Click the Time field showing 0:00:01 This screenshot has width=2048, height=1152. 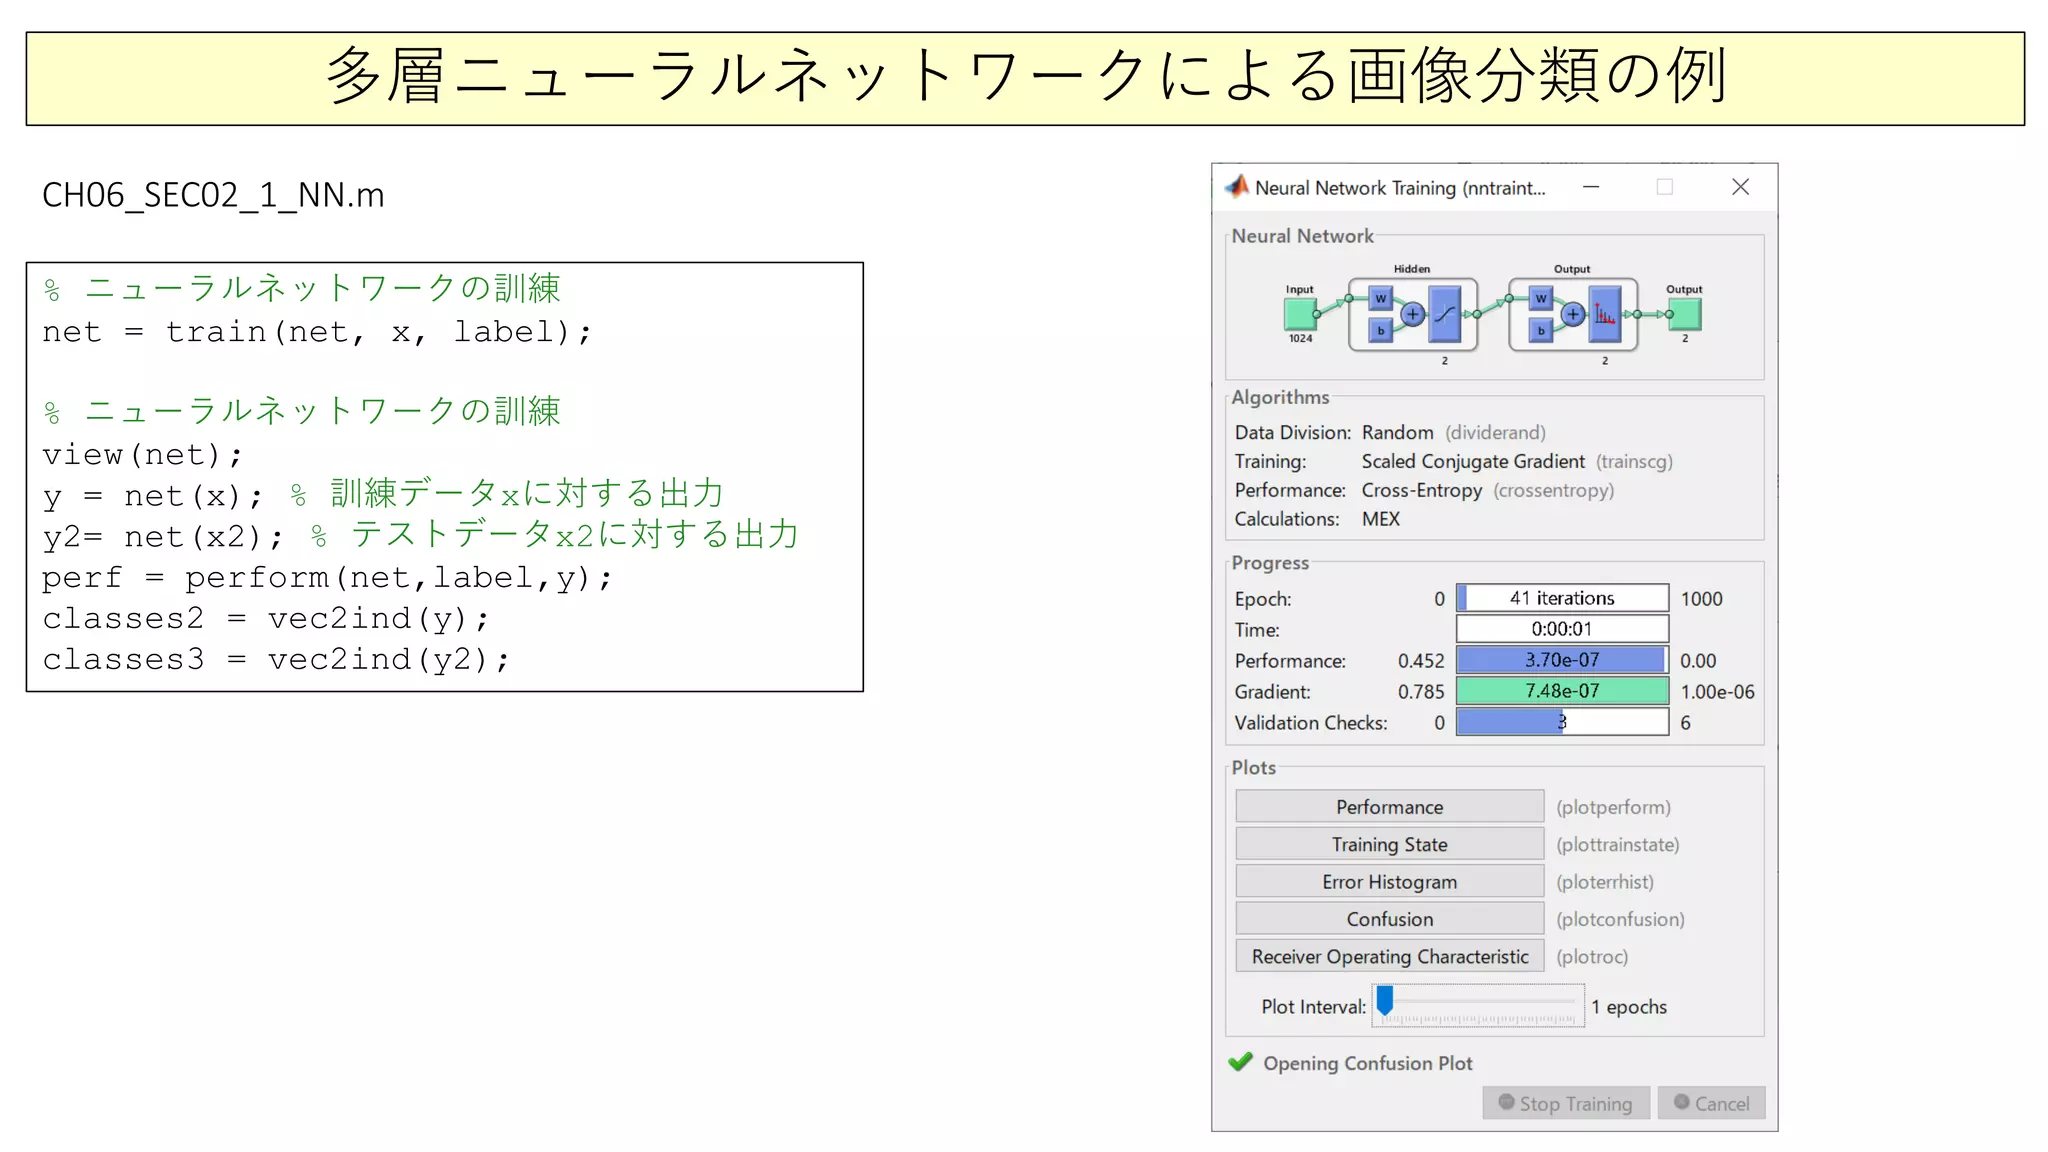coord(1562,629)
